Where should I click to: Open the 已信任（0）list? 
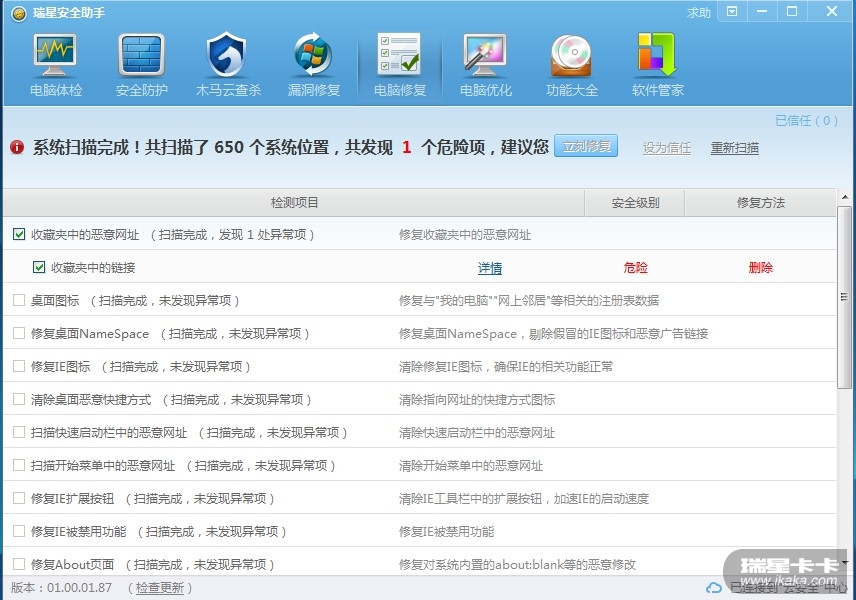click(806, 121)
